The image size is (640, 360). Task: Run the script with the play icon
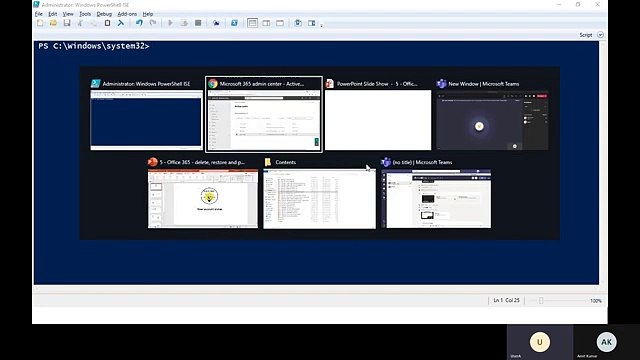coord(171,23)
